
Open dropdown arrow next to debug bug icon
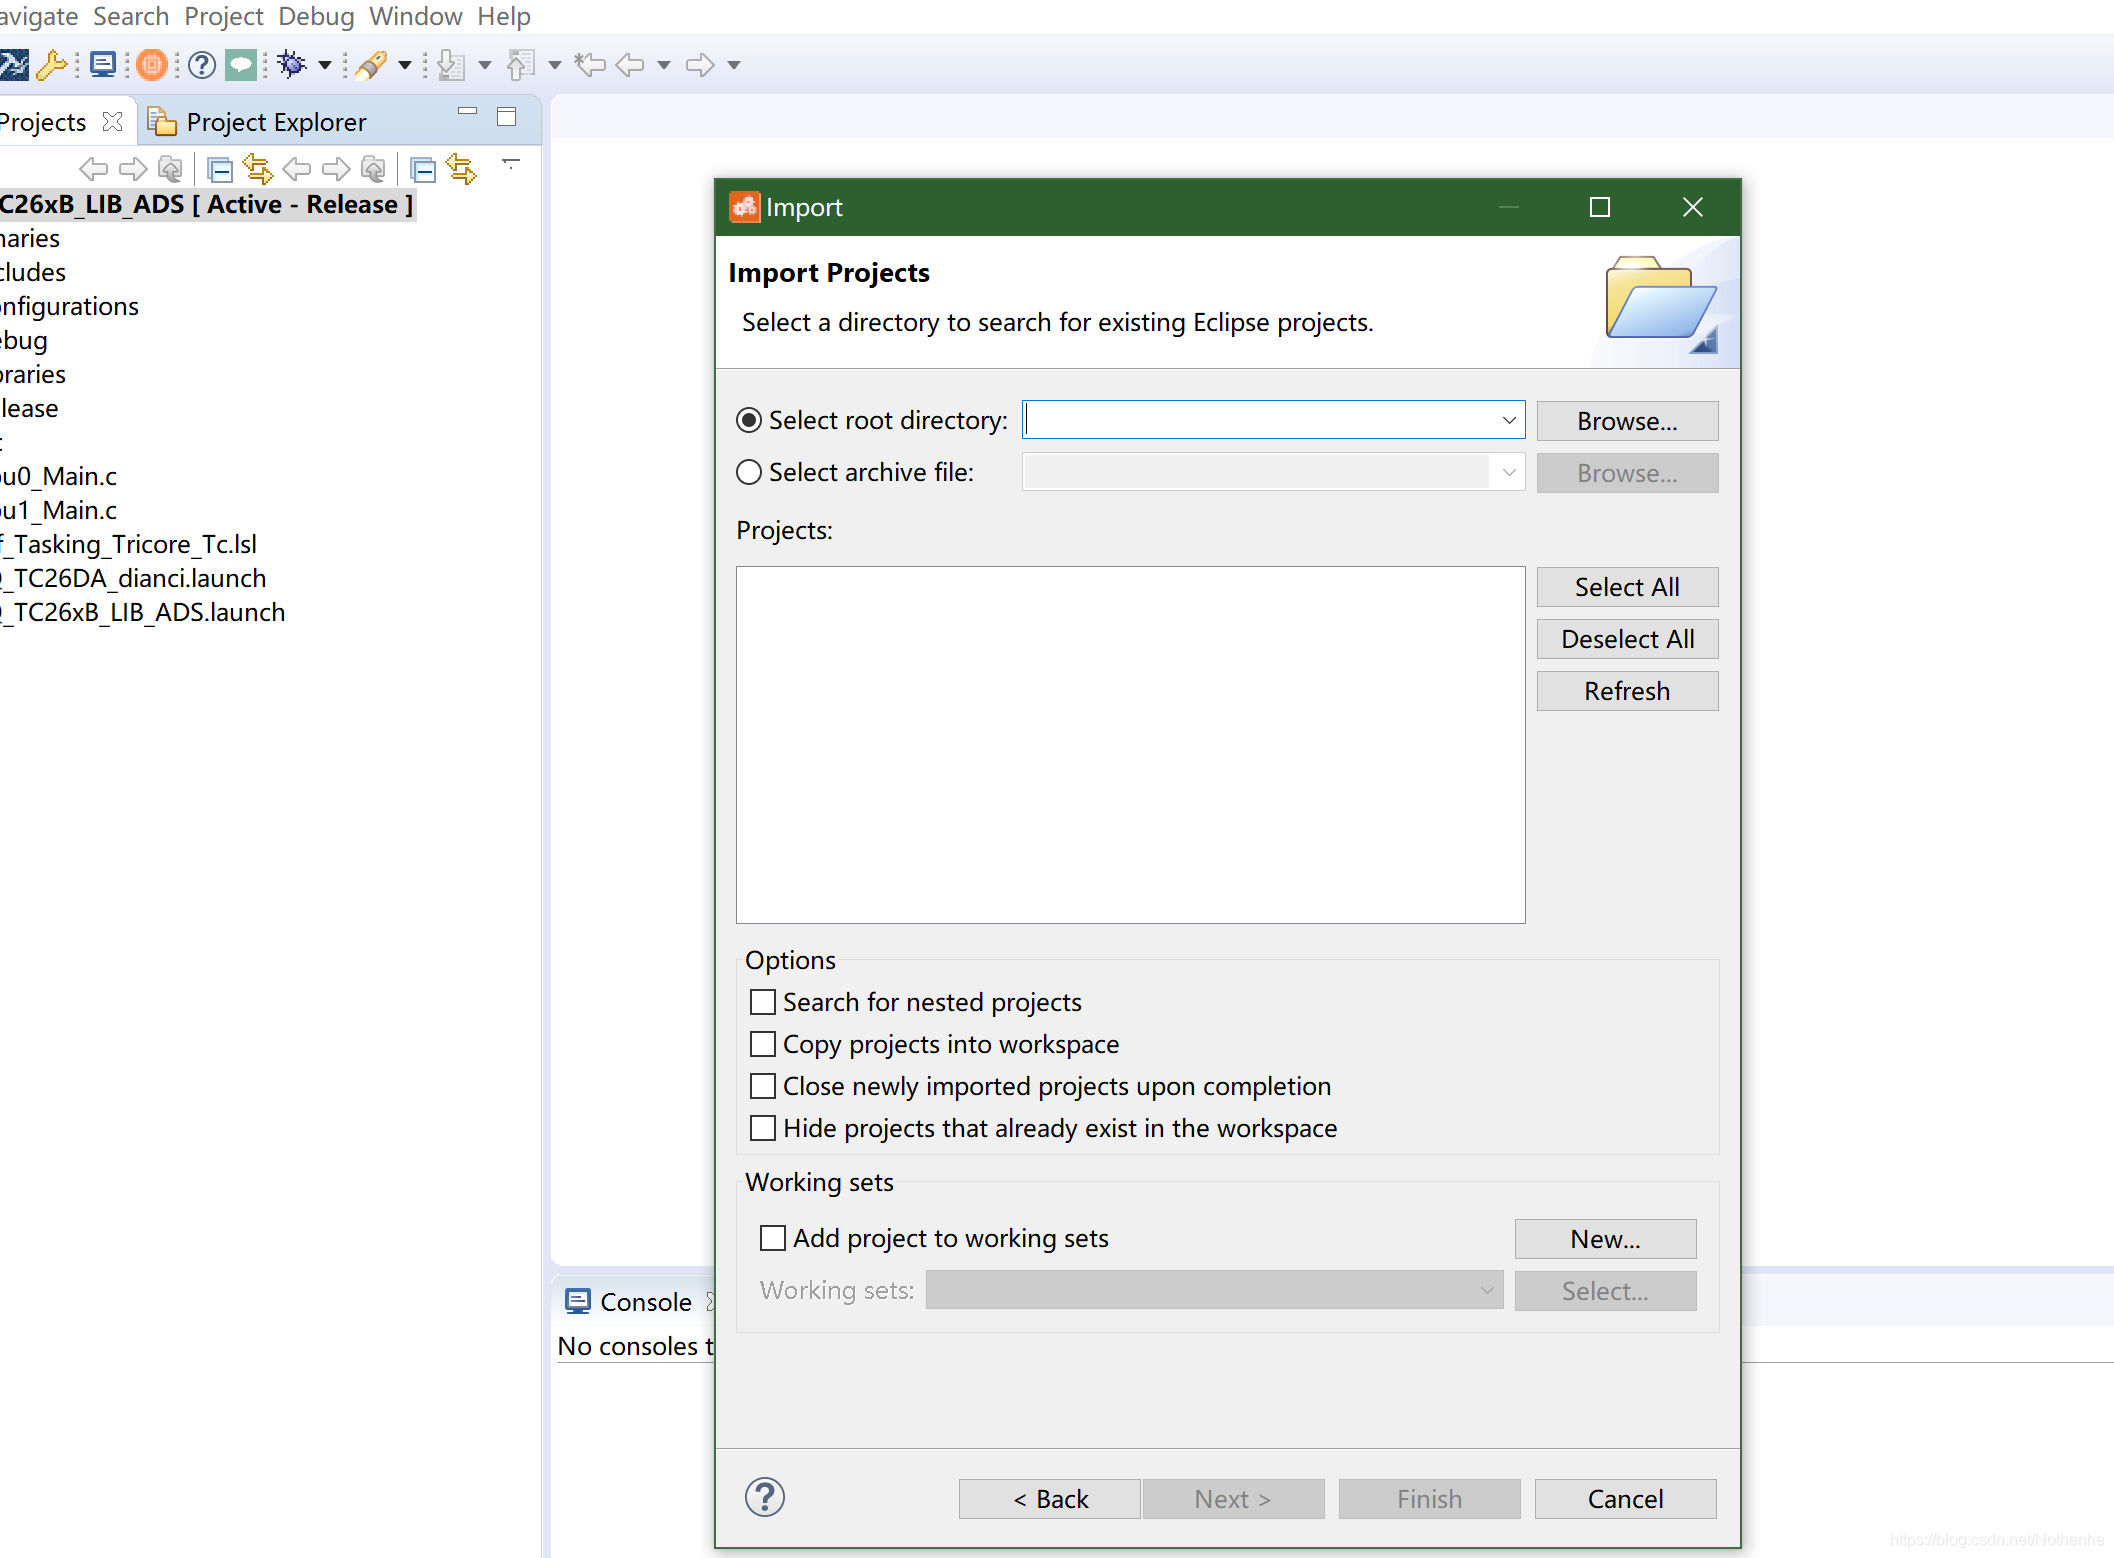tap(325, 65)
